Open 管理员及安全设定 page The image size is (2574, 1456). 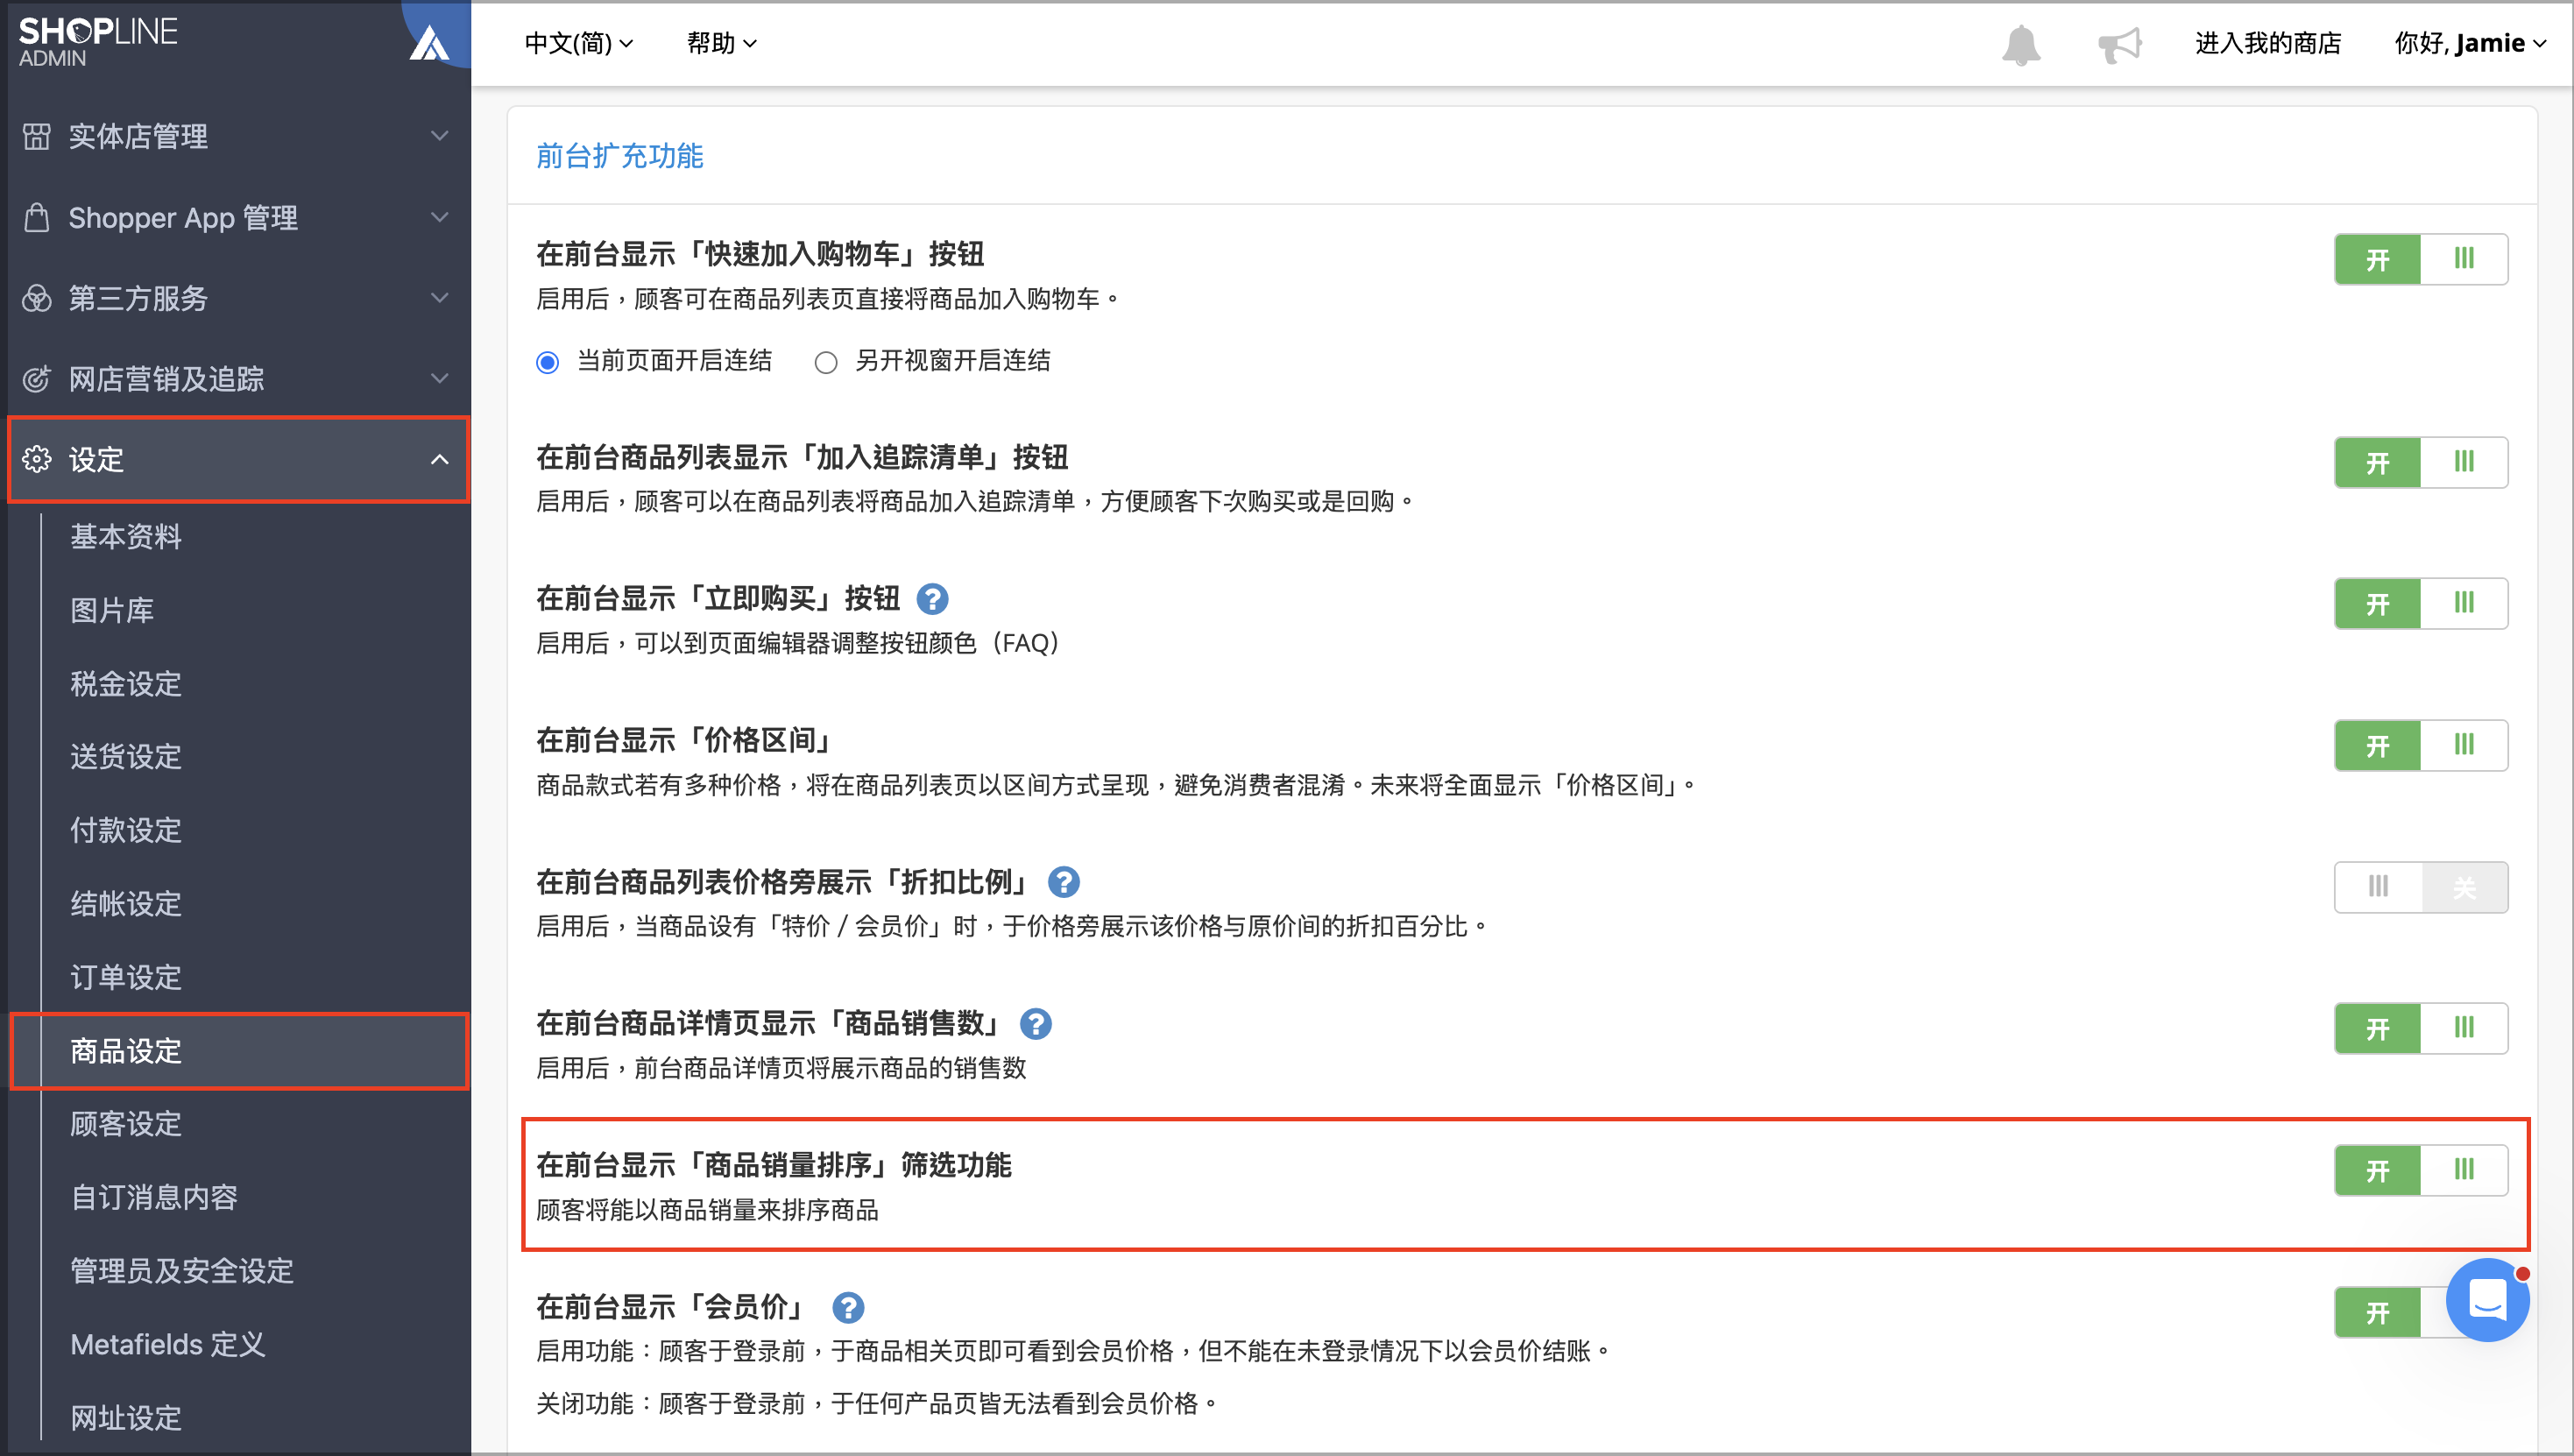182,1271
